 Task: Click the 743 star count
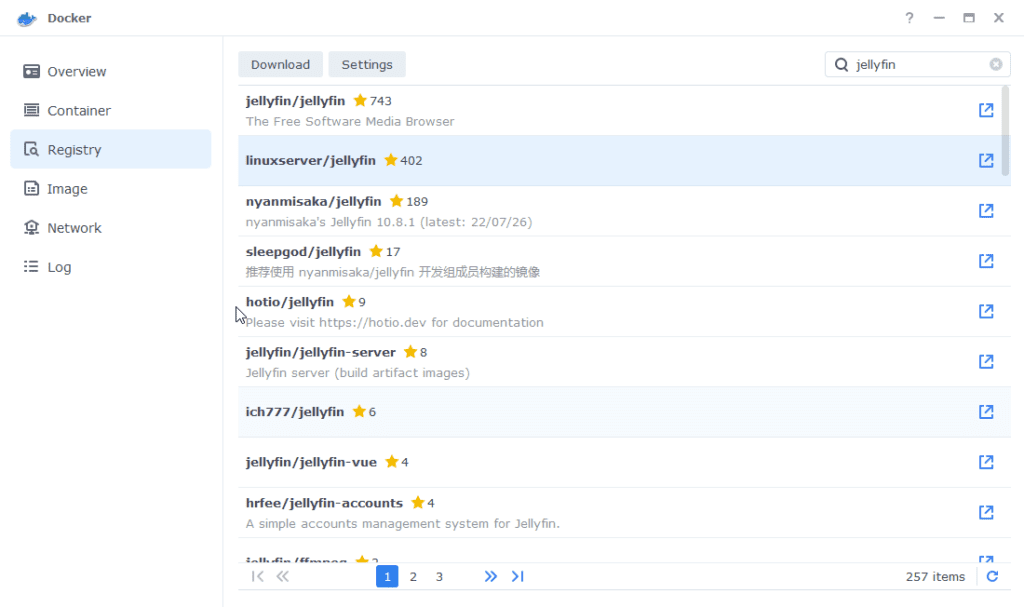(381, 101)
